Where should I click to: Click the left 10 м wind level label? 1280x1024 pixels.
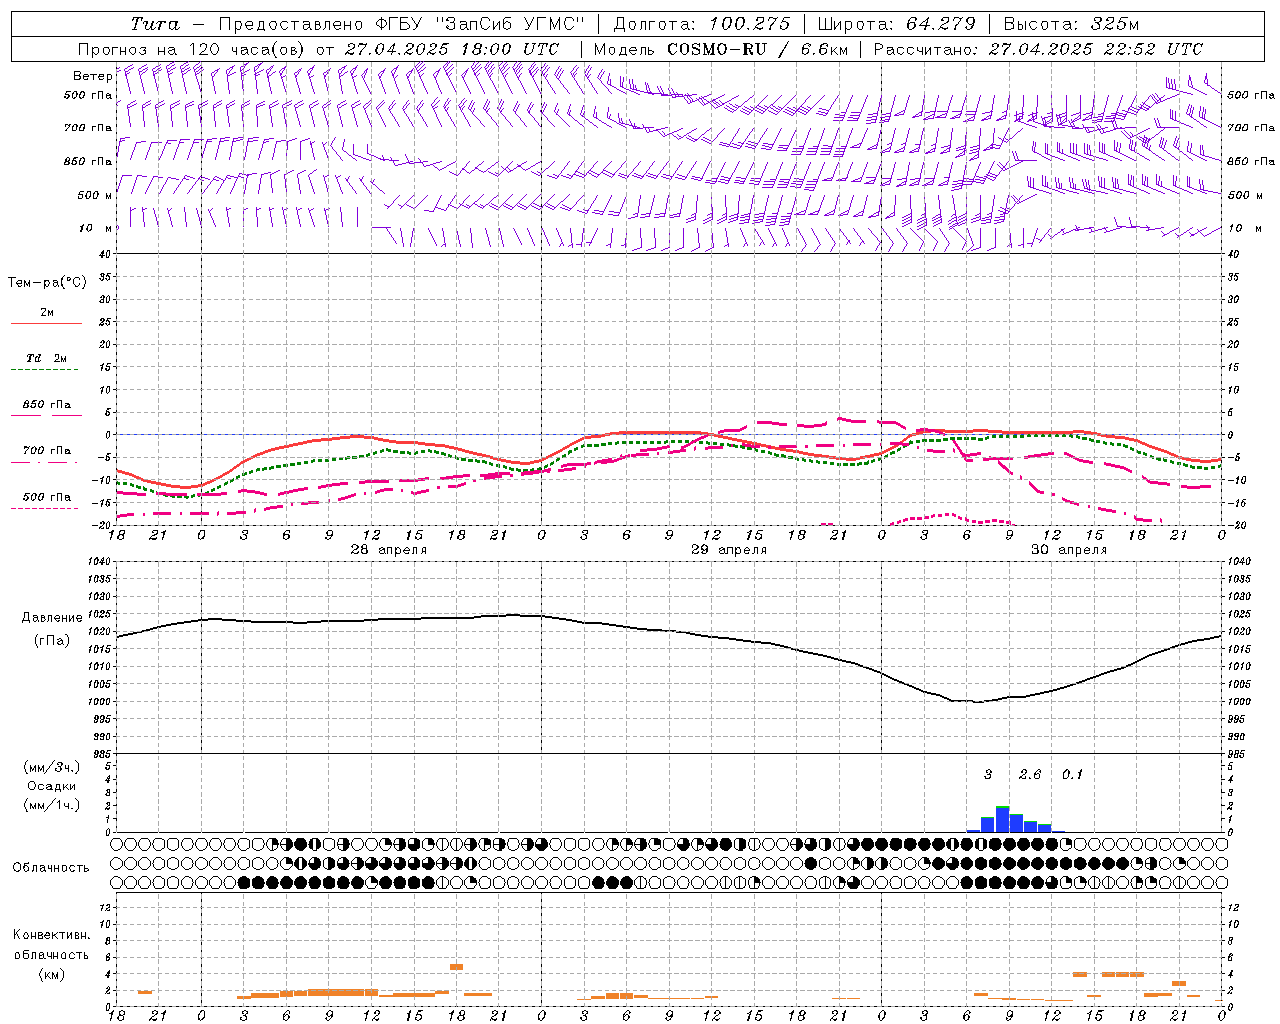(96, 228)
